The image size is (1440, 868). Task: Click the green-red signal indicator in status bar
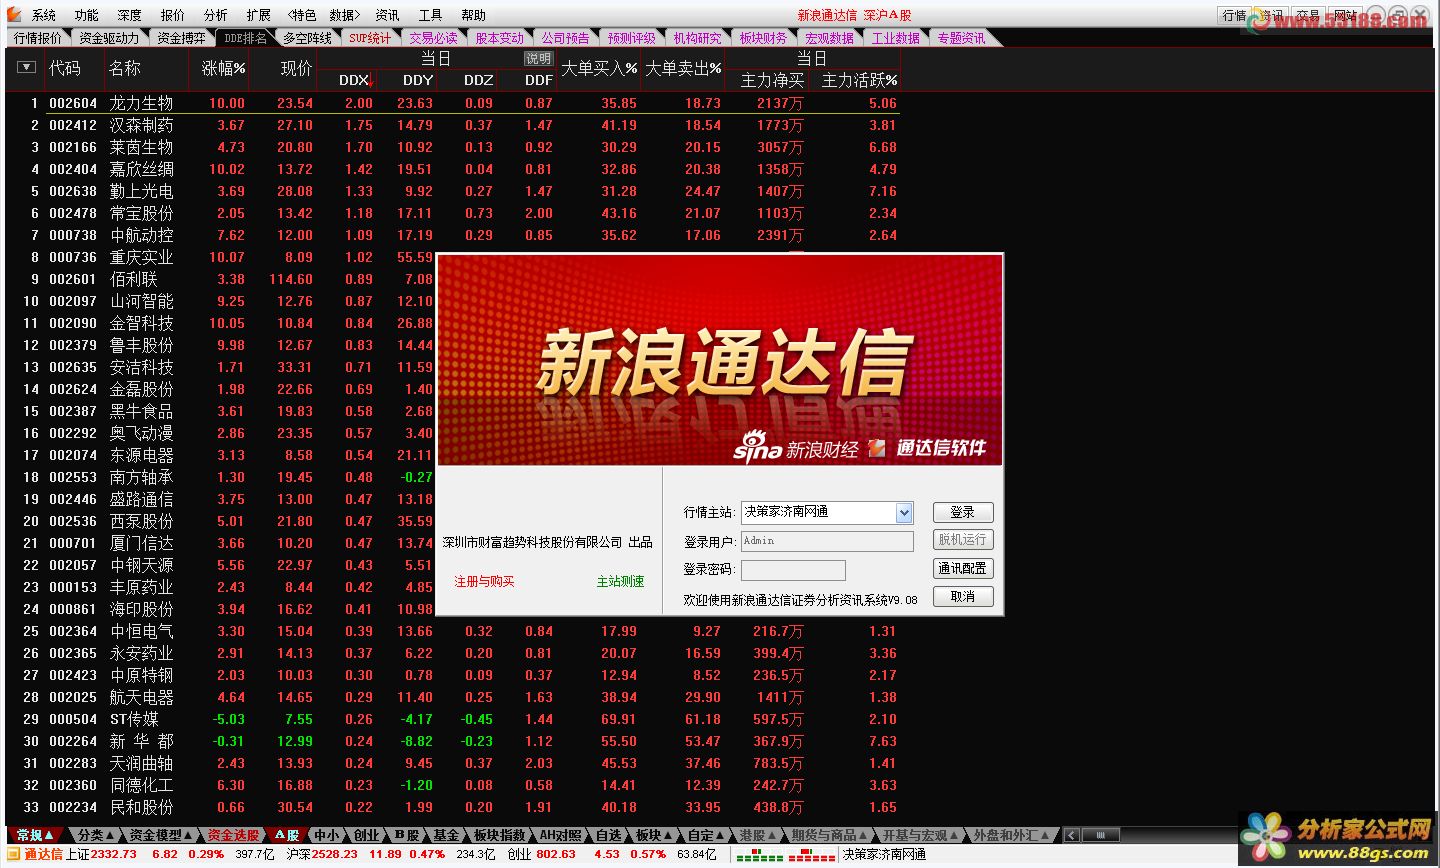pyautogui.click(x=785, y=855)
